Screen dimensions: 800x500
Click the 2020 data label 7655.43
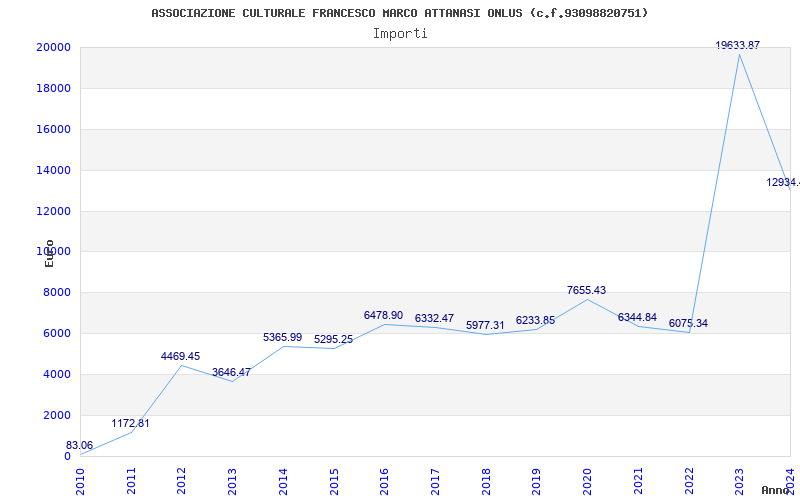click(586, 290)
